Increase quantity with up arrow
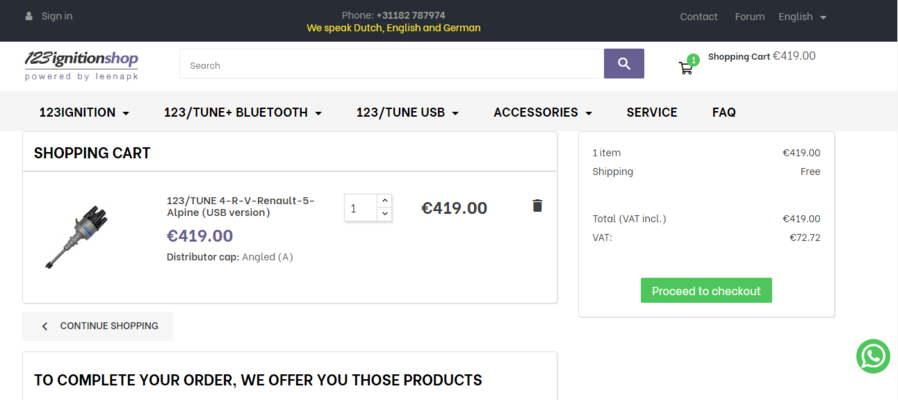The image size is (898, 400). 385,201
